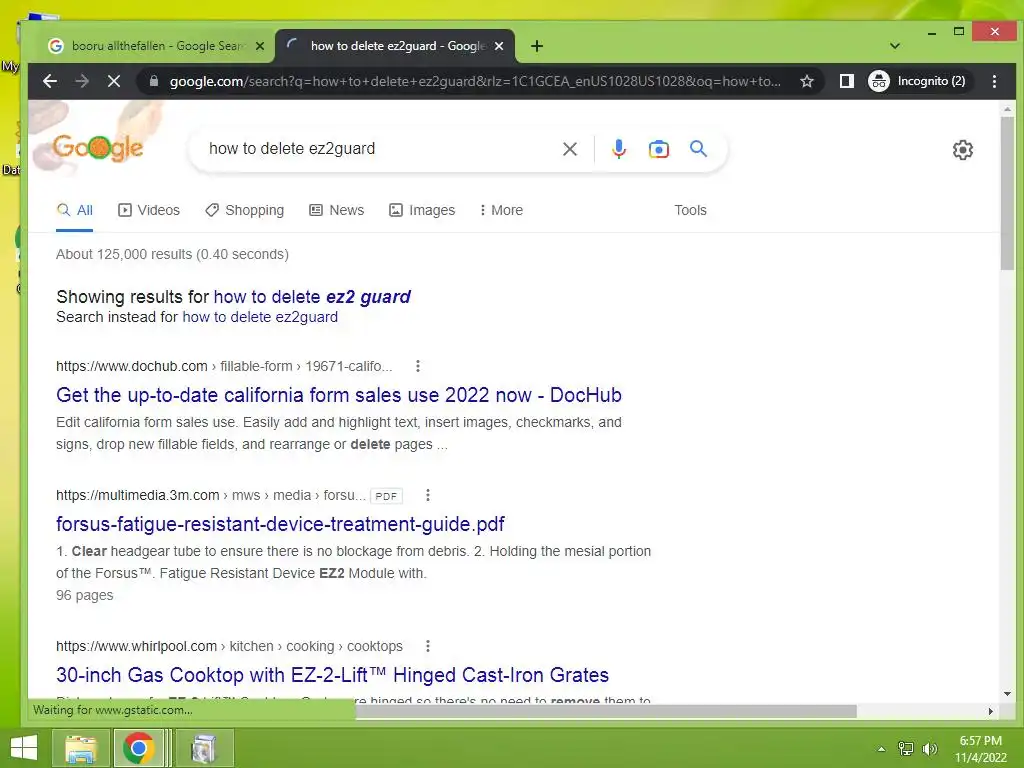Open search Tools options

click(690, 210)
